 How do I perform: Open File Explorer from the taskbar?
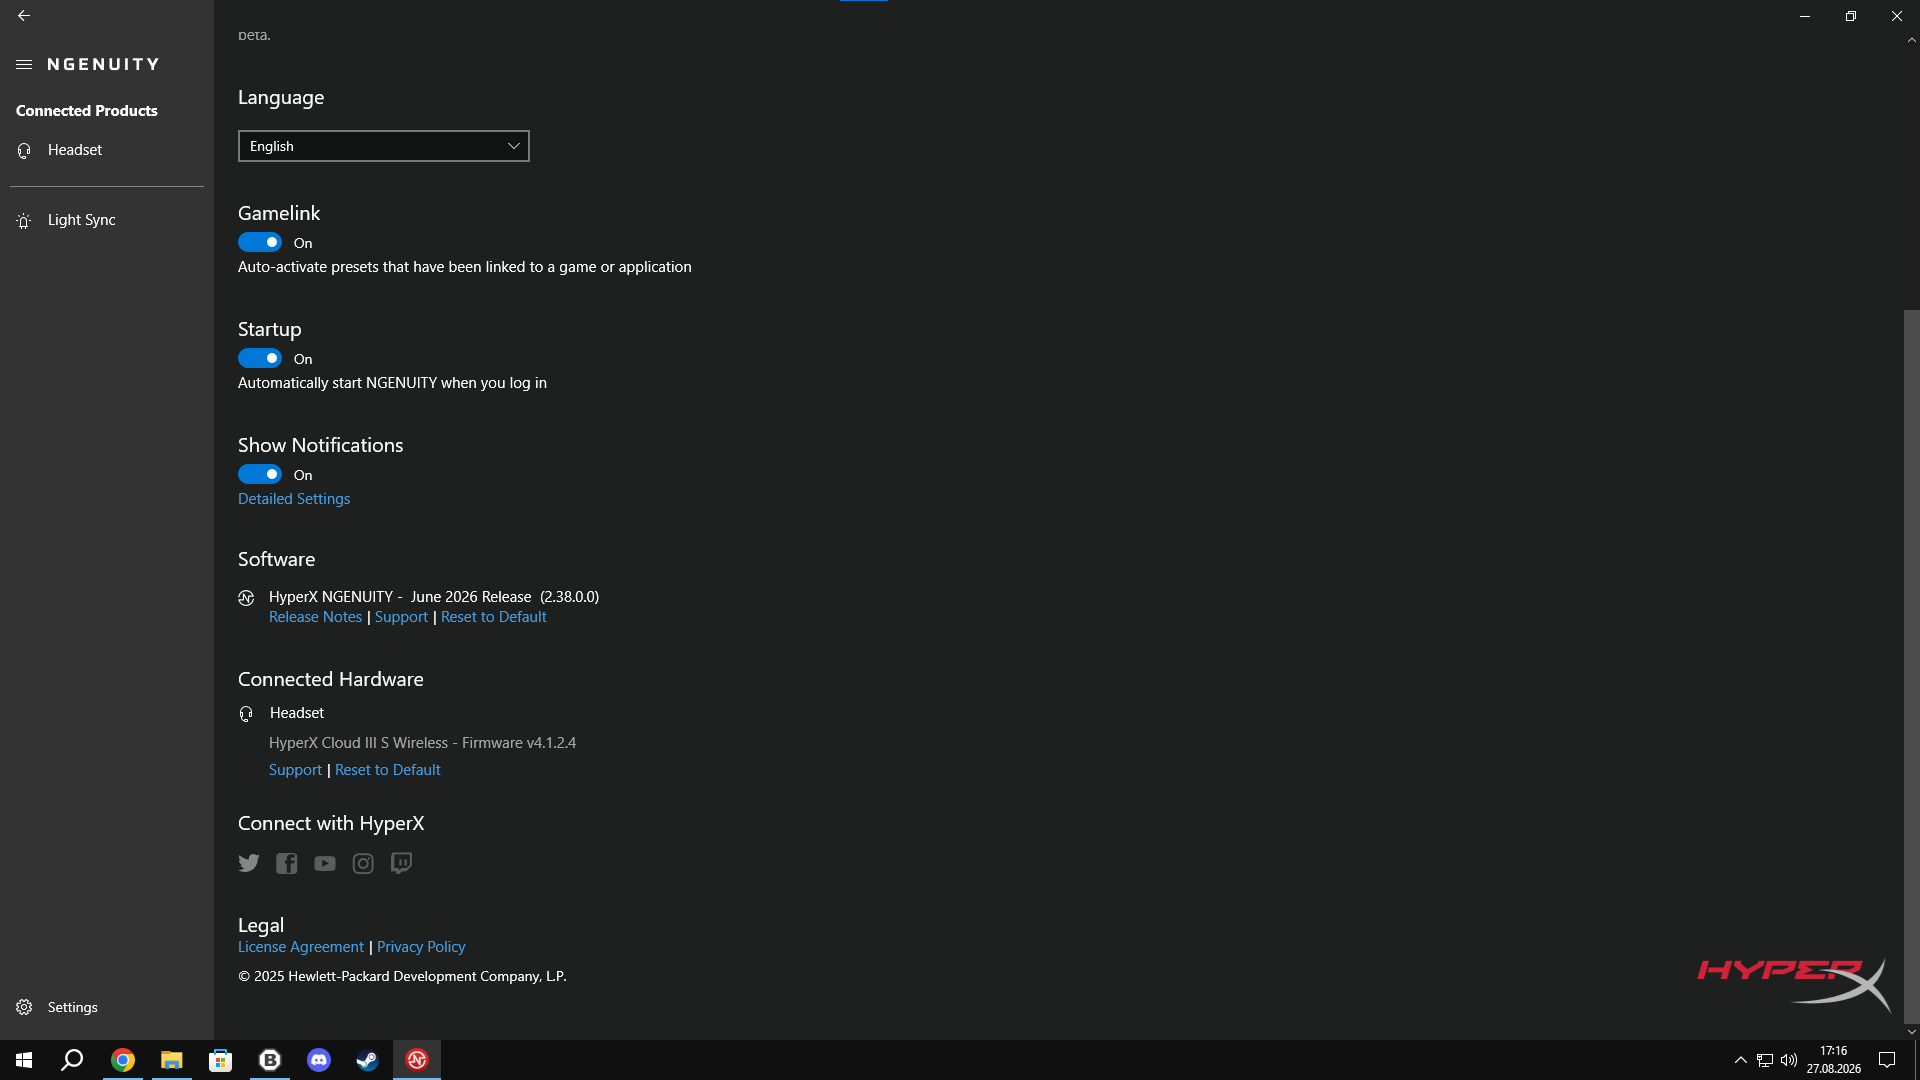click(x=172, y=1060)
